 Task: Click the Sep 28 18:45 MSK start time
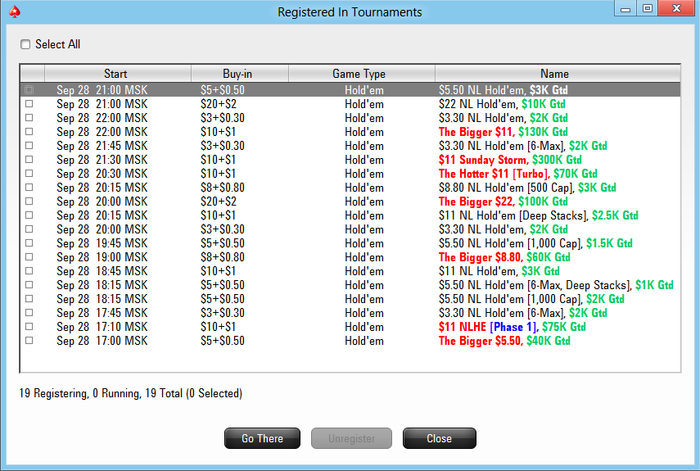click(x=102, y=271)
